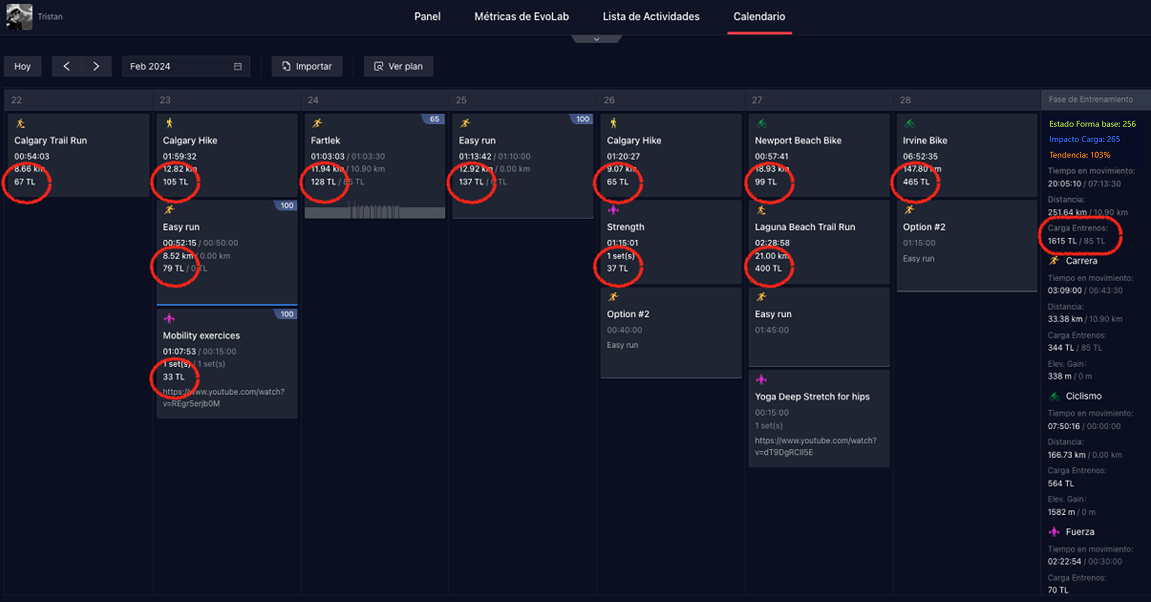Viewport: 1151px width, 602px height.
Task: Expand the Fase de Entrenamiento panel header
Action: [x=1093, y=100]
